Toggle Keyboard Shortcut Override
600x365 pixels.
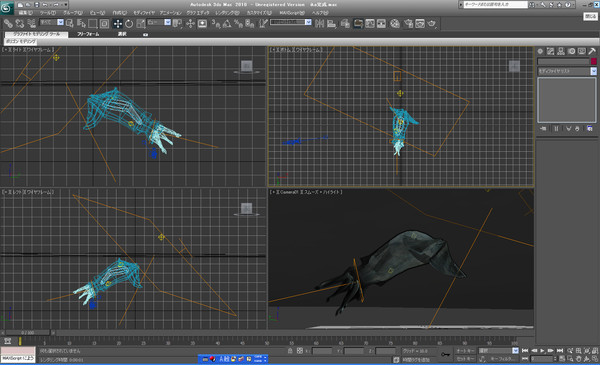202,24
